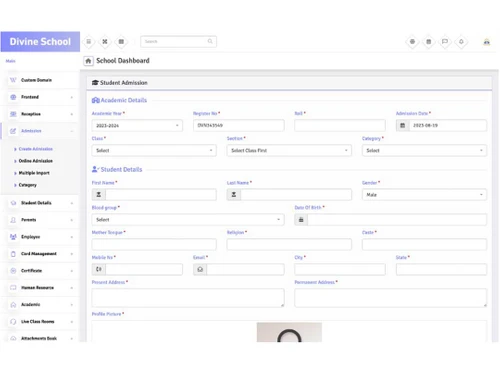Click the Mother Tongue input field
The width and height of the screenshot is (500, 375).
point(154,244)
